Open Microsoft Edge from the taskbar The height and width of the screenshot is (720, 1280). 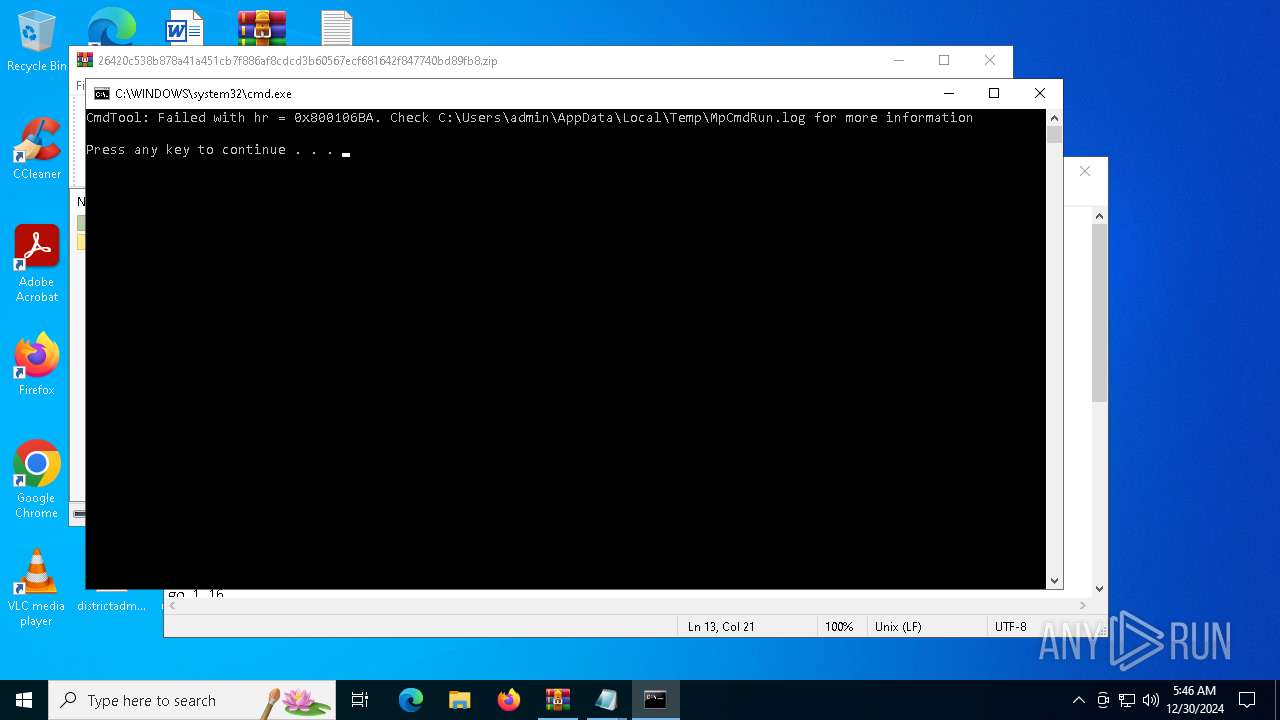(x=411, y=700)
